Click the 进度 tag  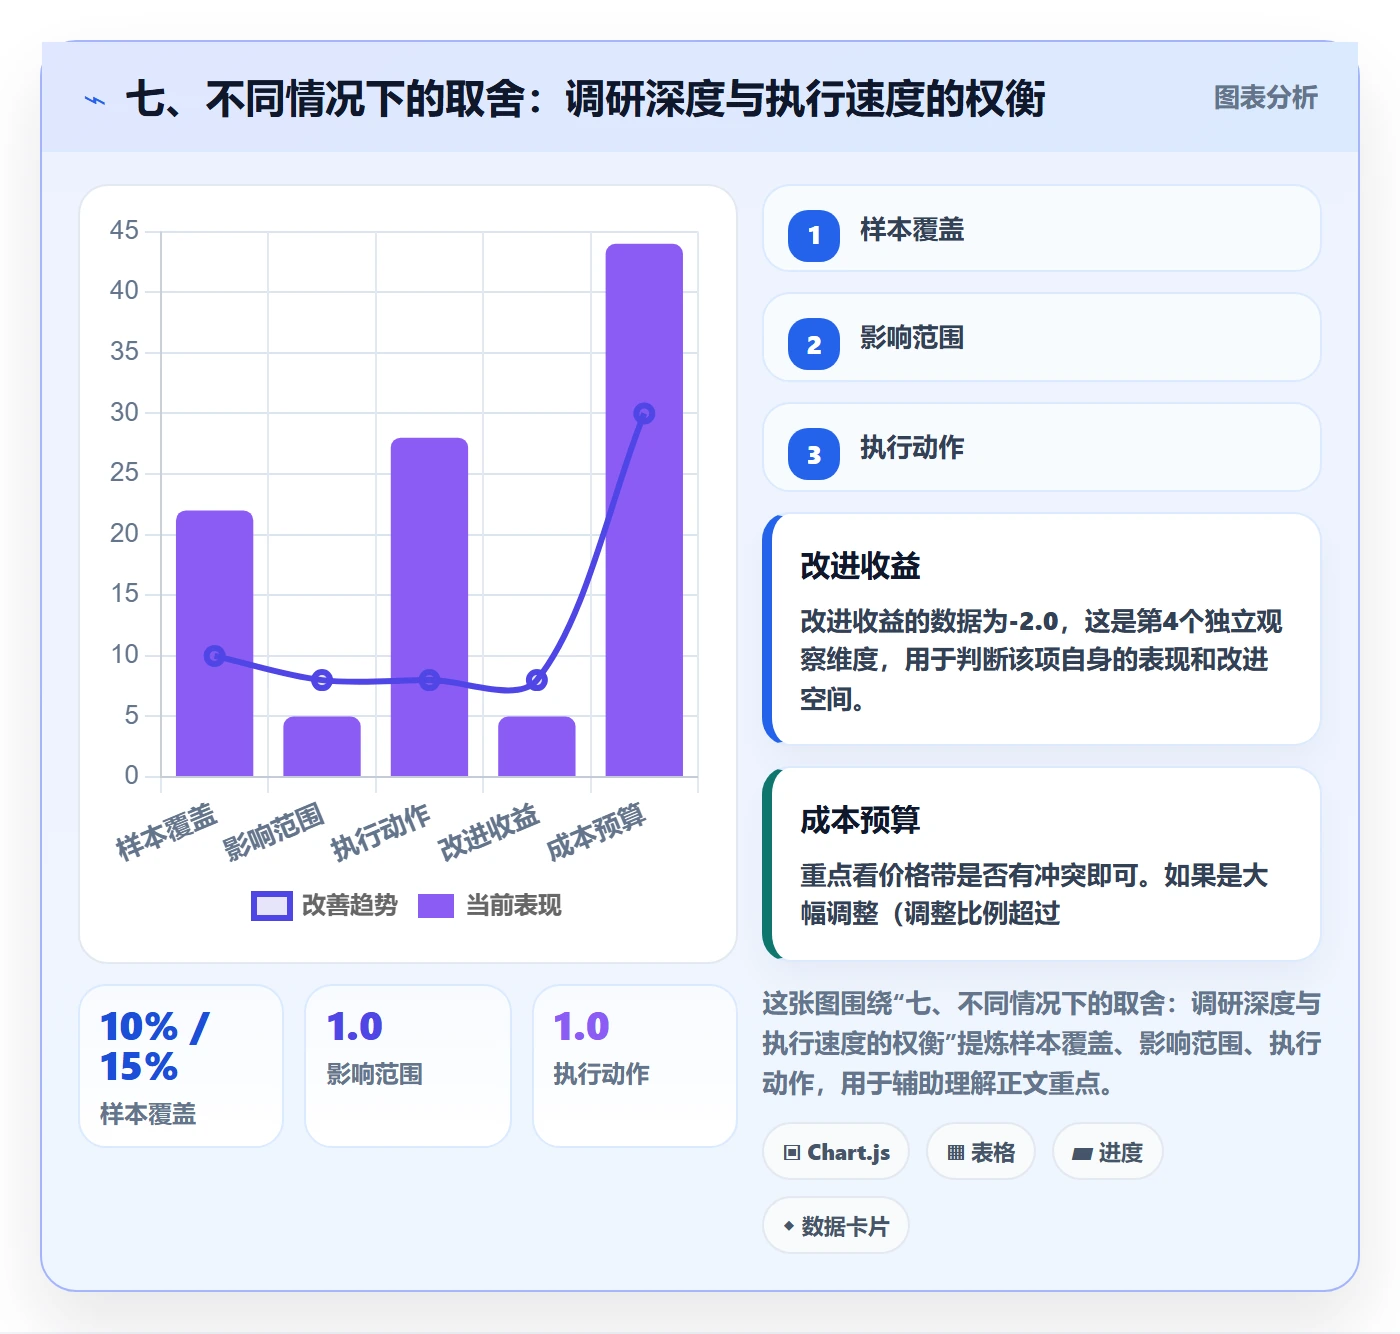(x=1107, y=1152)
